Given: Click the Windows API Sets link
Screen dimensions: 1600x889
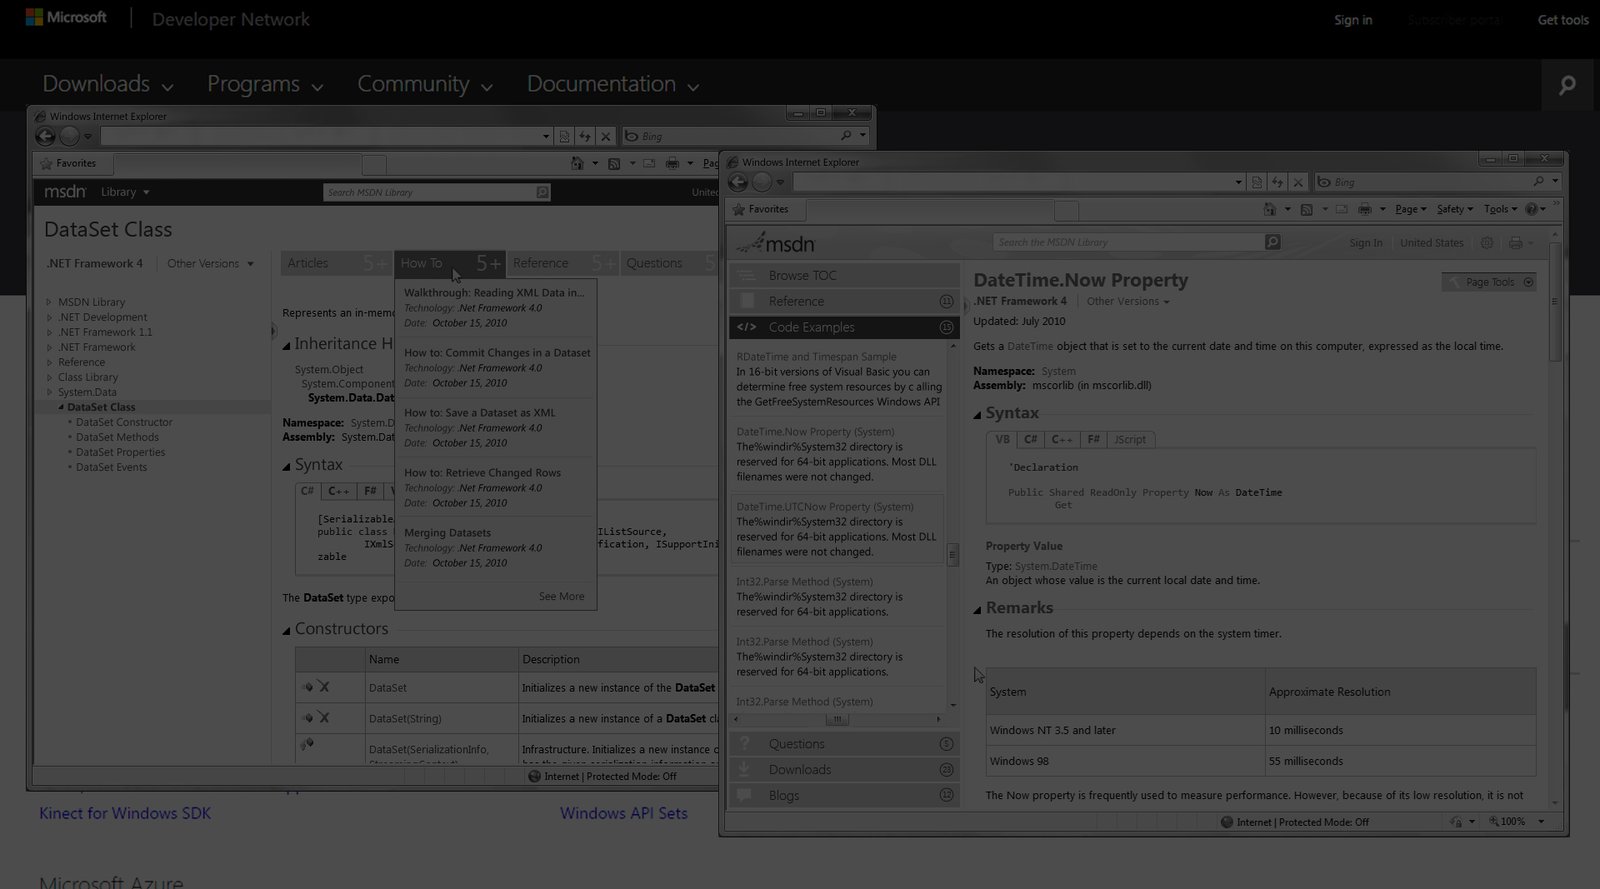Looking at the screenshot, I should [623, 813].
